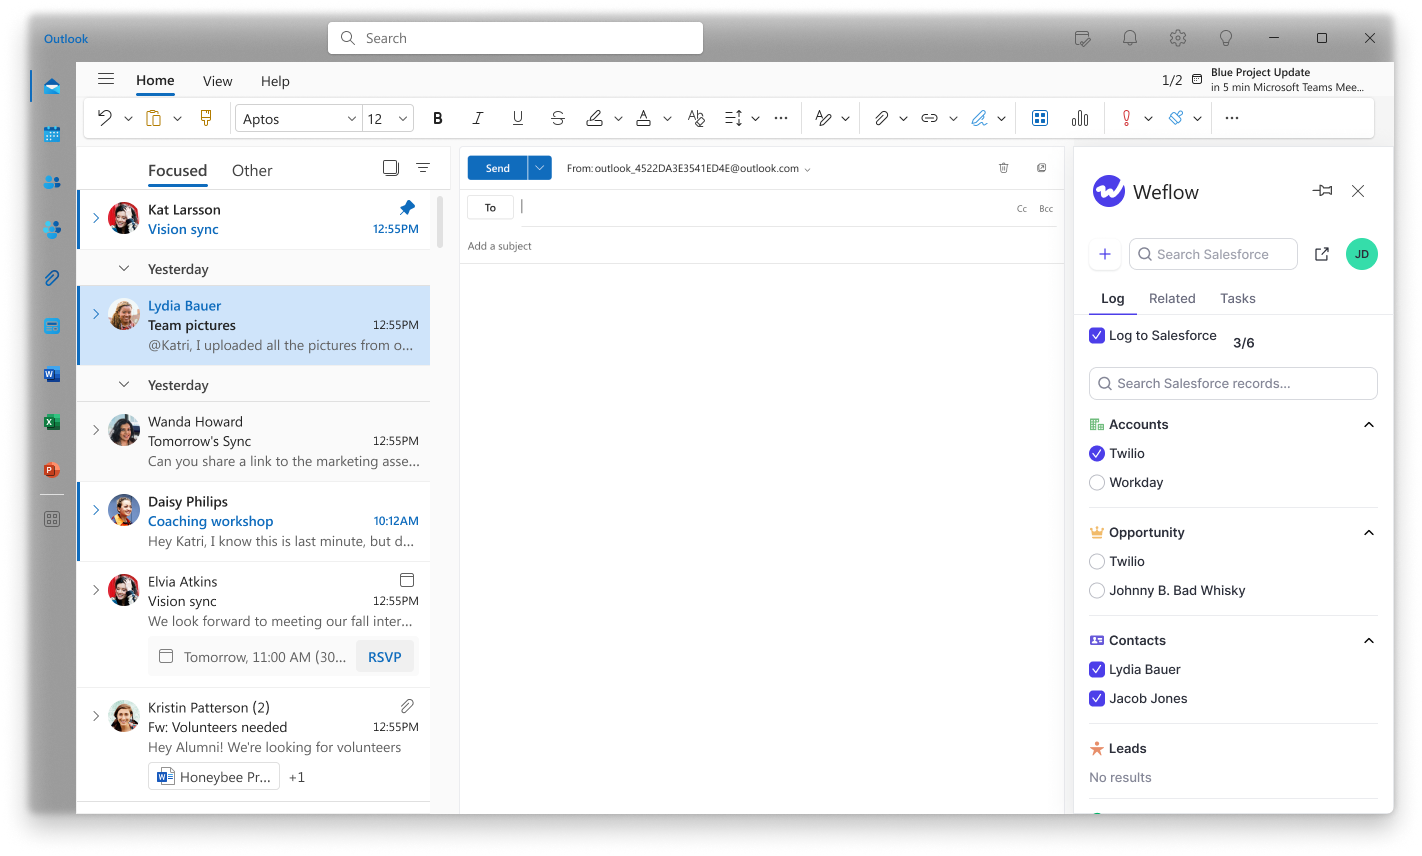Toggle the select messages checkbox icon
Screen dimensions: 1422x856
pos(391,168)
